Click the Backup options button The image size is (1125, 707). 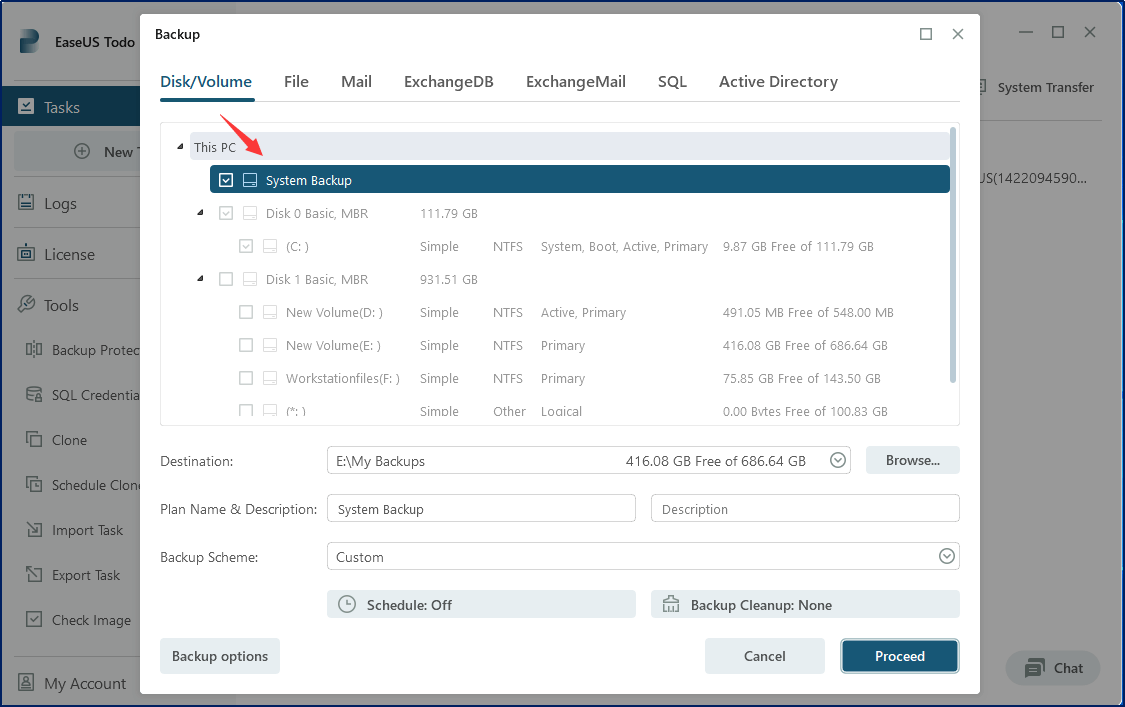click(220, 656)
